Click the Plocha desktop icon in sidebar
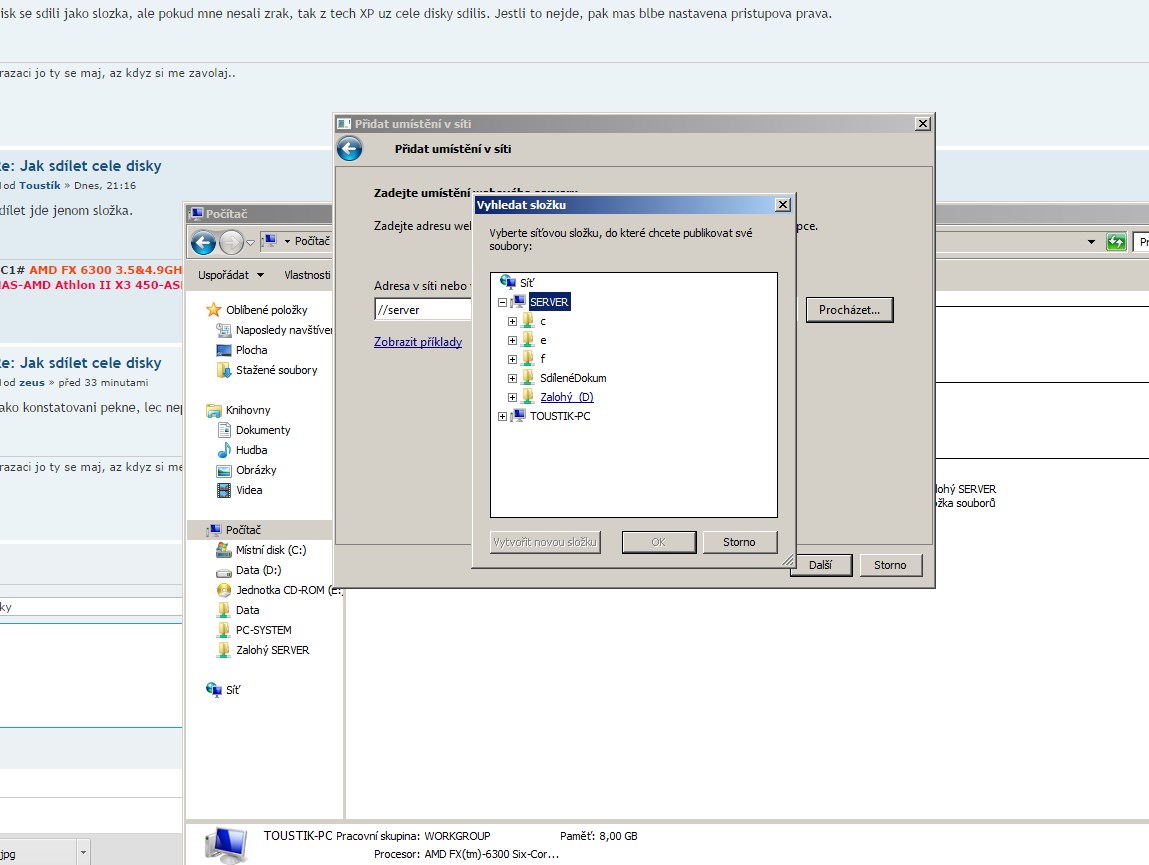The width and height of the screenshot is (1149, 865). pyautogui.click(x=223, y=350)
